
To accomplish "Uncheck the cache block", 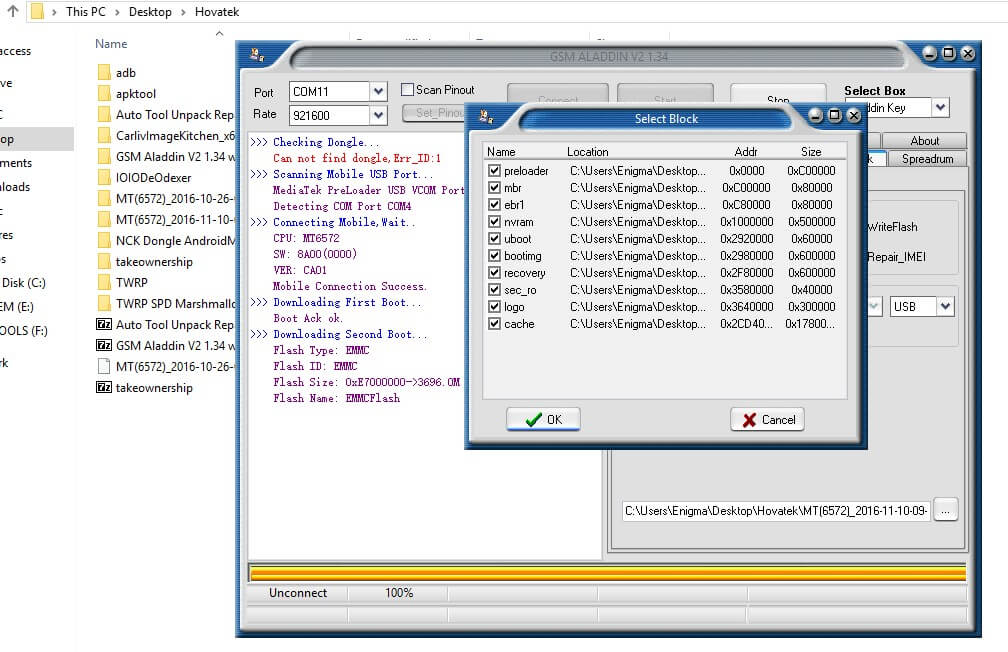I will 494,324.
